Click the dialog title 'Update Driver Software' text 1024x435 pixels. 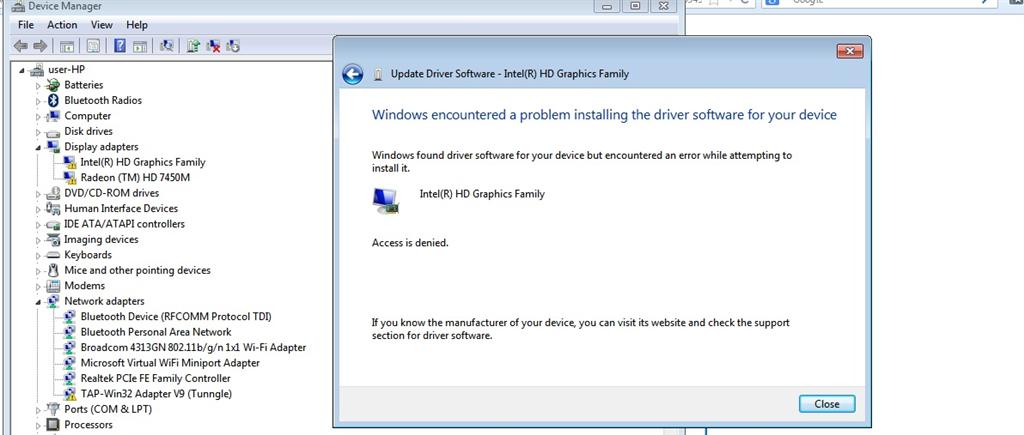443,74
